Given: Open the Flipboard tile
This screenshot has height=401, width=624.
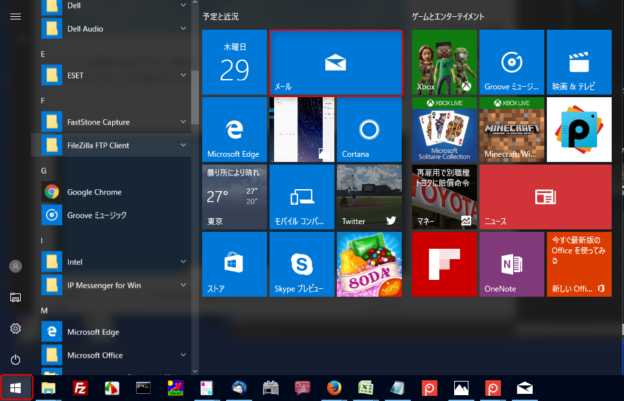Looking at the screenshot, I should tap(444, 265).
